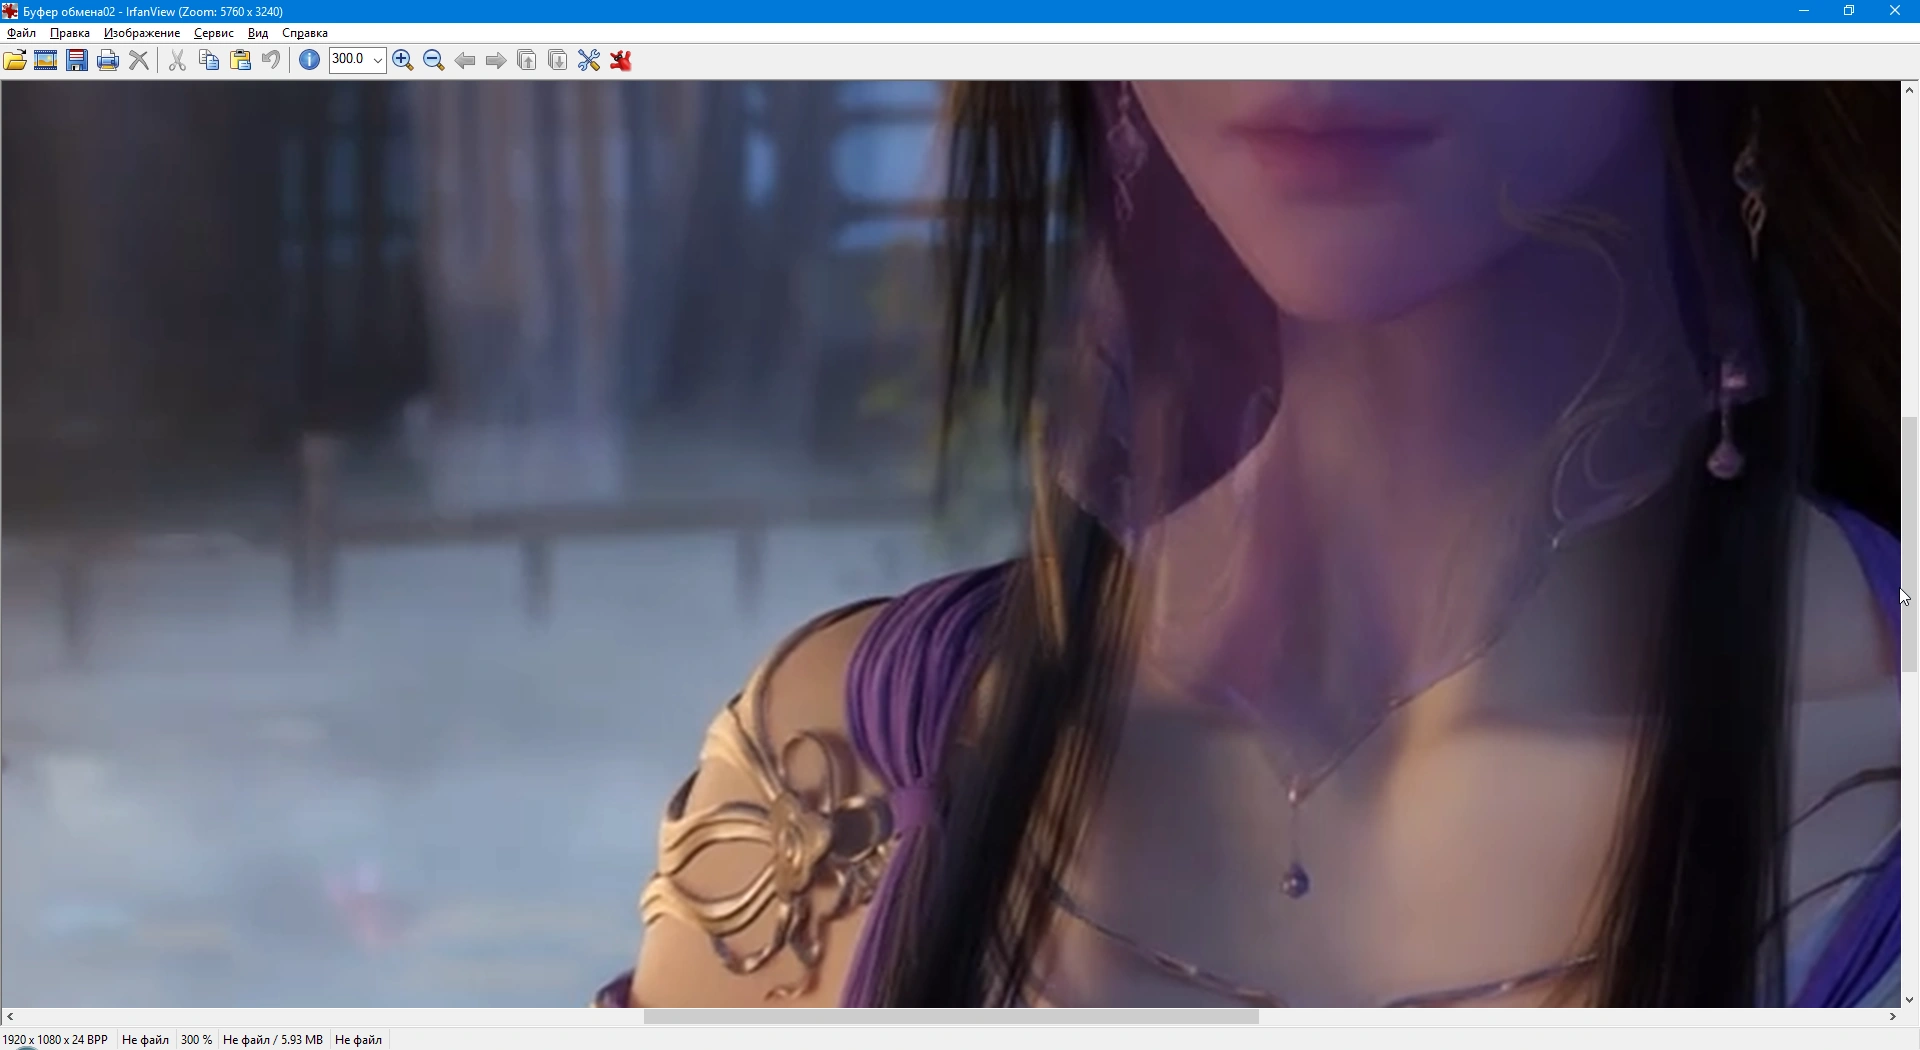Open the Файл menu

tap(22, 33)
